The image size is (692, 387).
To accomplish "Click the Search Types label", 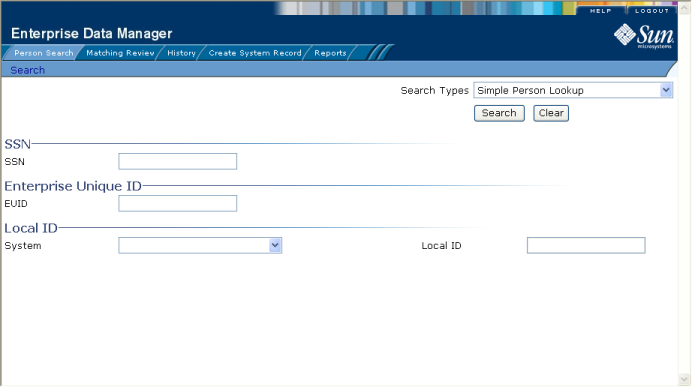I will 434,90.
